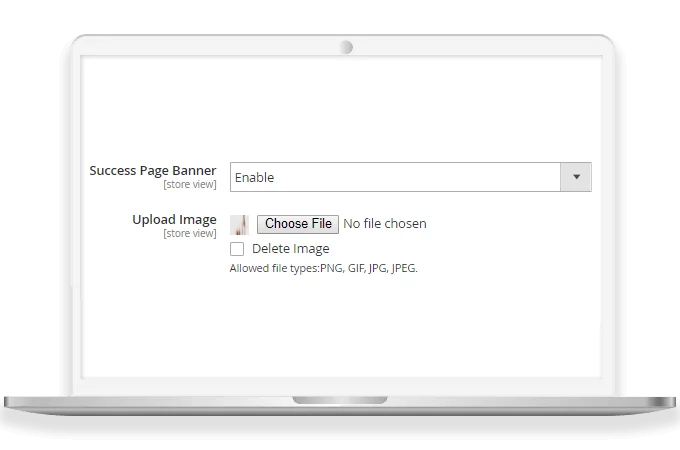Click the JPEG entry in allowed file types
Screen dimensions: 680x450
402,269
